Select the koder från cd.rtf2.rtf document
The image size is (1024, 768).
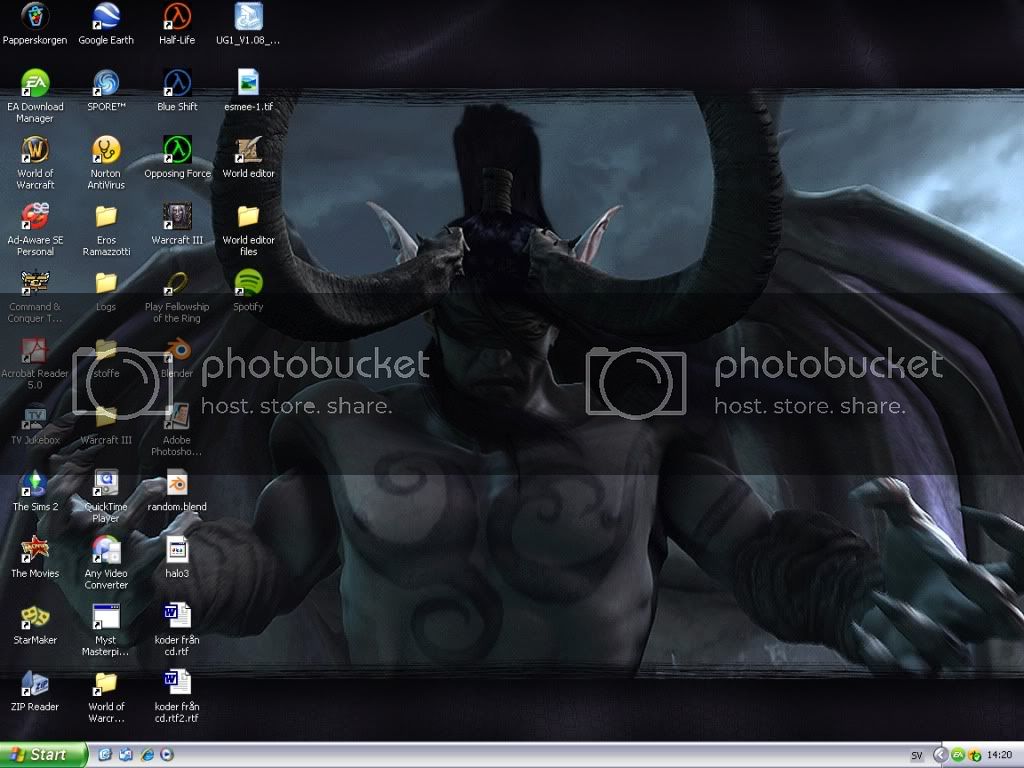point(177,696)
